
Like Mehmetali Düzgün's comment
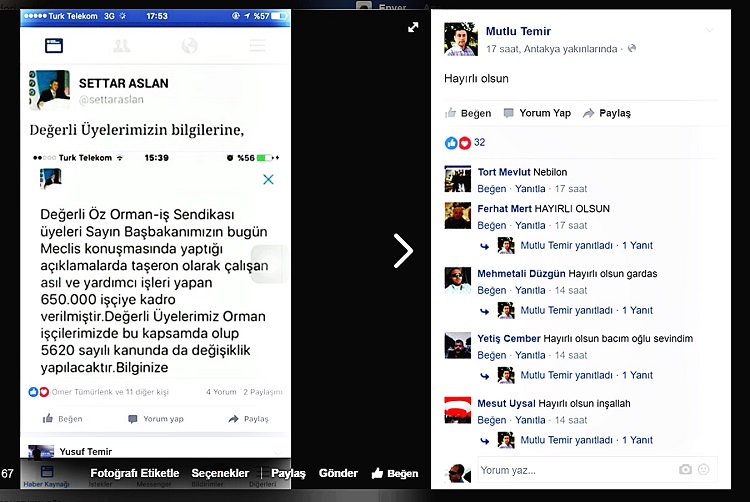pos(492,291)
